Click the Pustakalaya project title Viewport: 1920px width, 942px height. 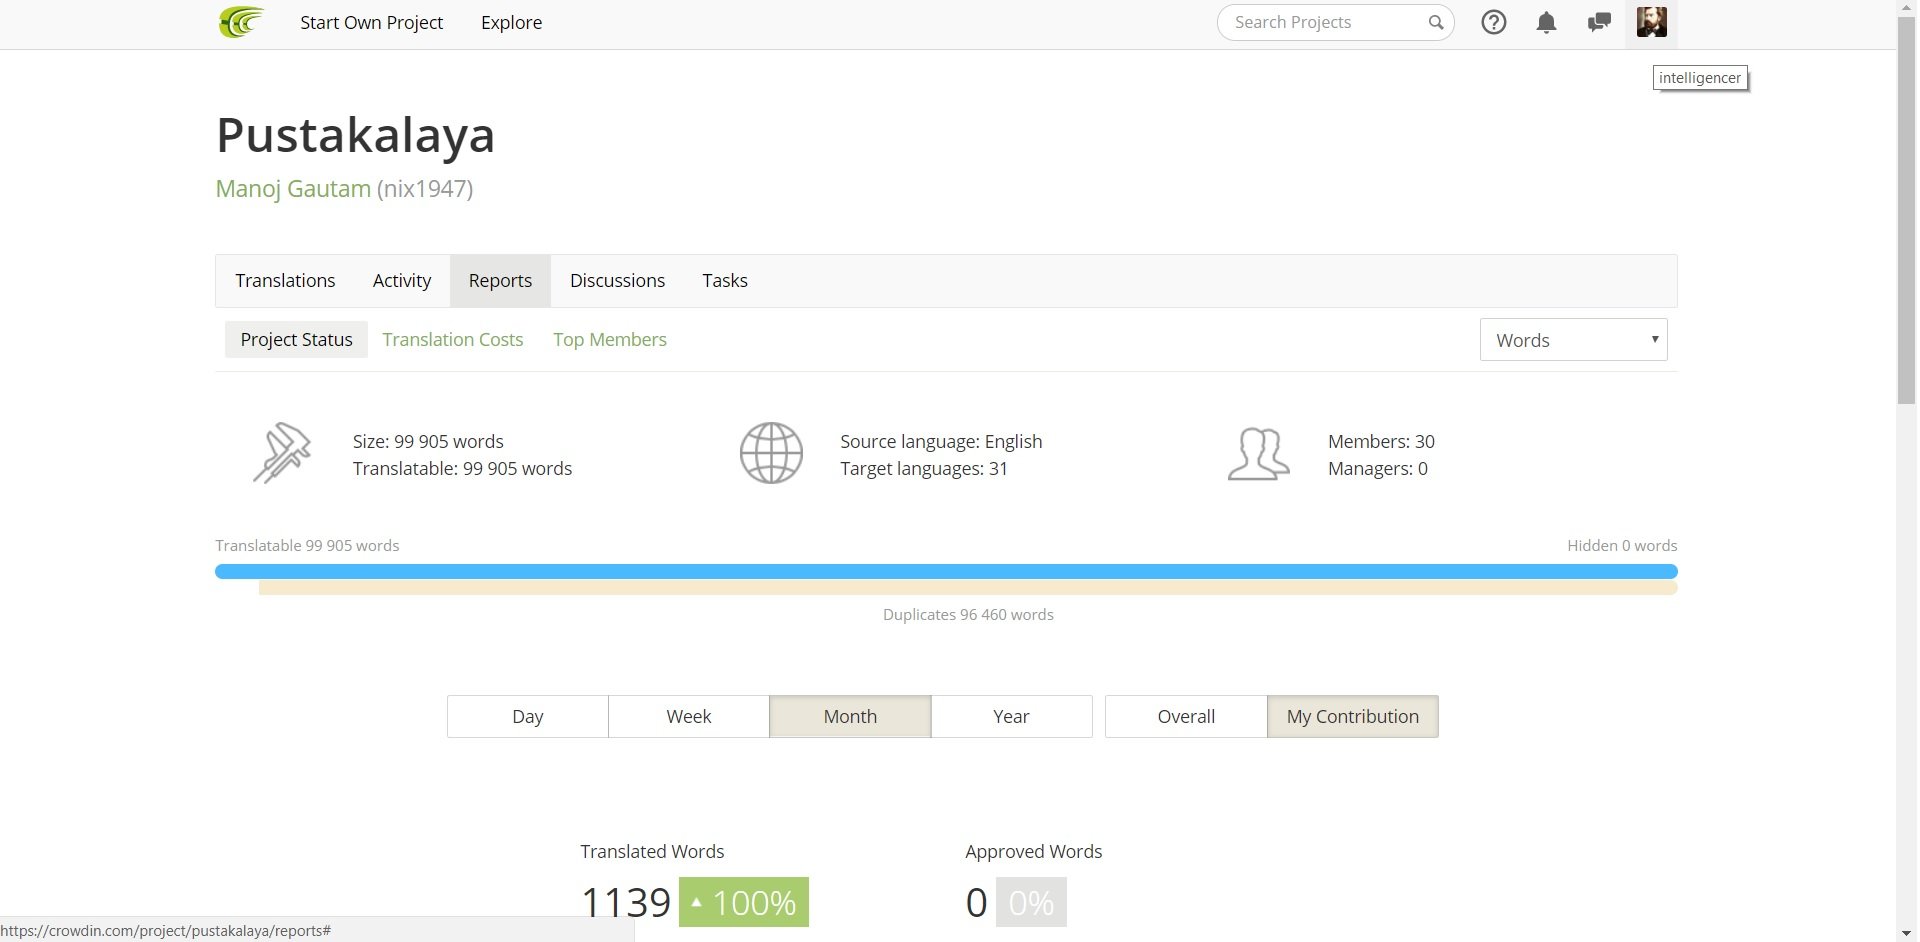click(x=355, y=135)
